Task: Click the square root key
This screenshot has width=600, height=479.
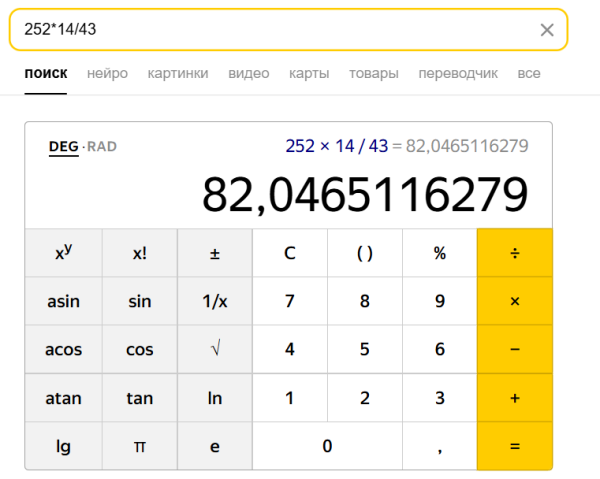Action: [x=214, y=350]
